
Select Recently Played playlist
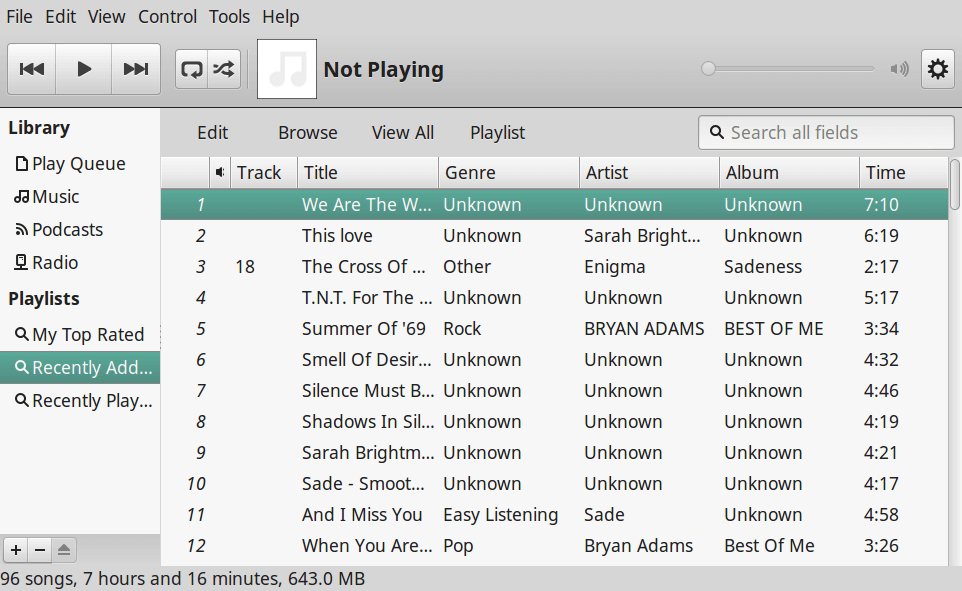(x=80, y=401)
